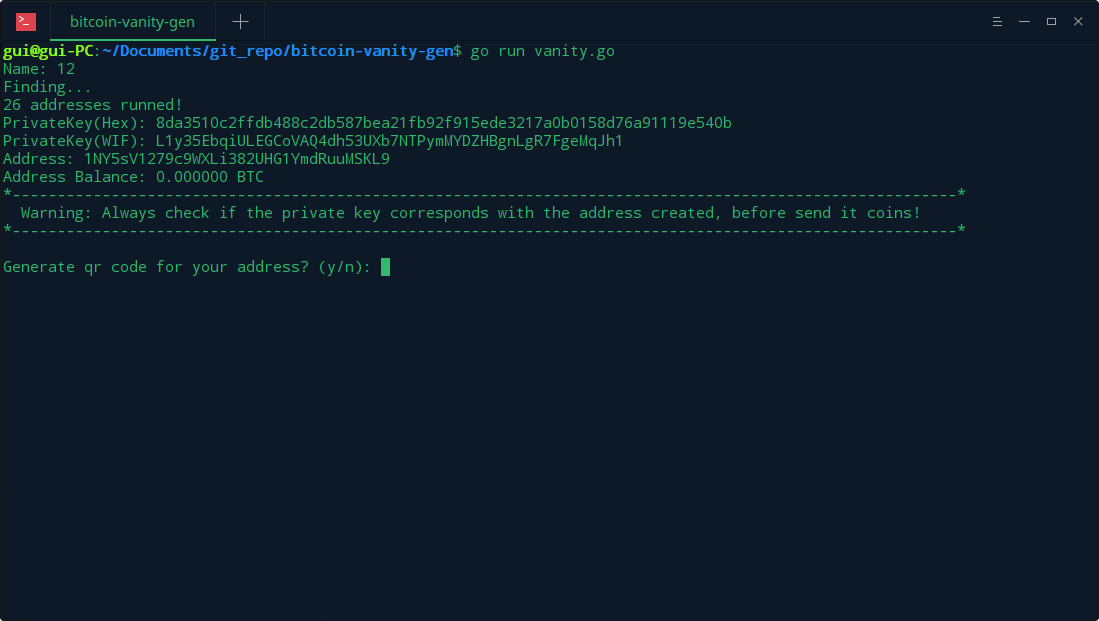Select the bitcoin-vanity-gen tab

coord(132,22)
